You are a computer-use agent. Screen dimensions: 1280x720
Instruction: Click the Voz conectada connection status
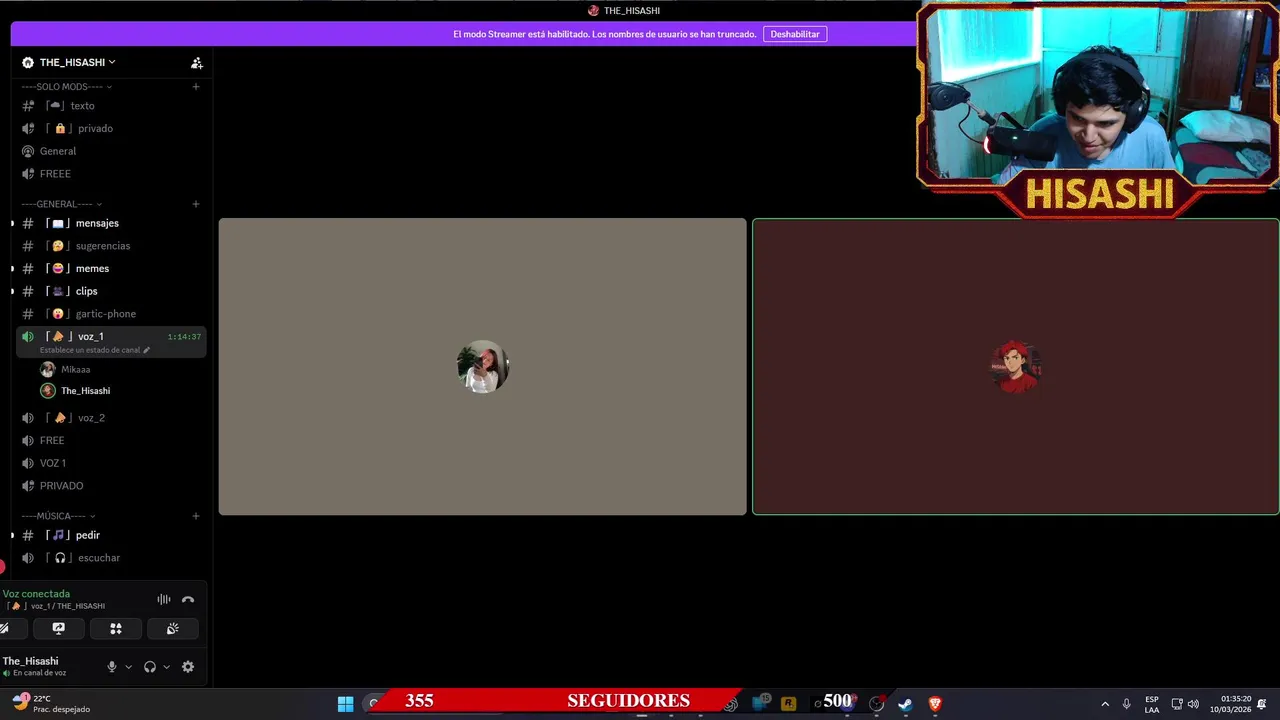coord(36,594)
